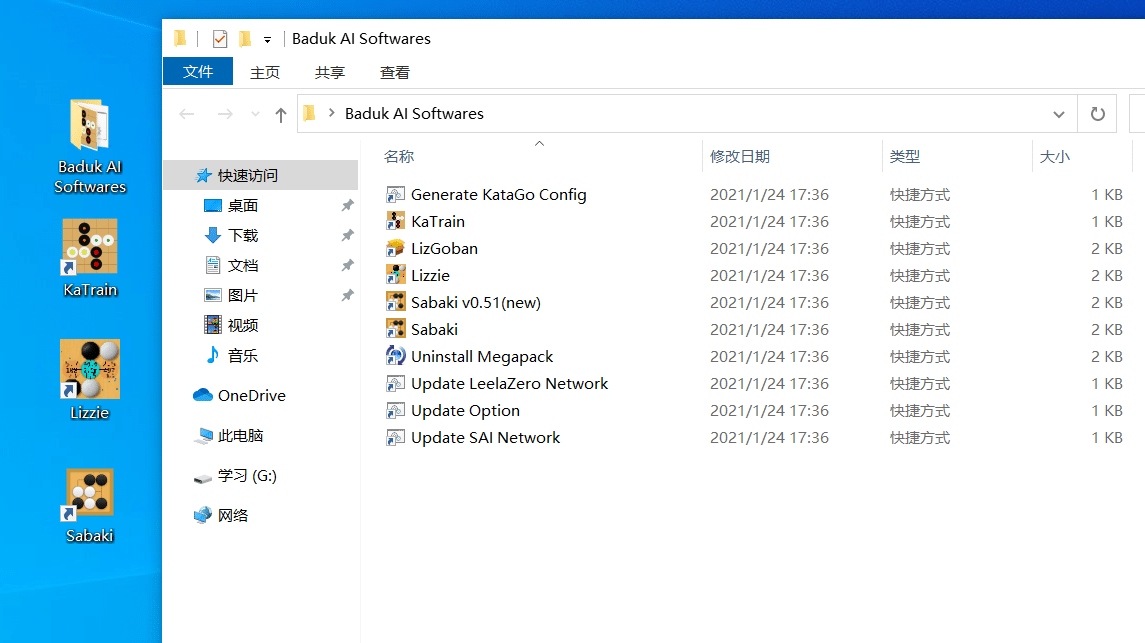Switch to the 共享 ribbon tab
The height and width of the screenshot is (643, 1145).
tap(329, 72)
